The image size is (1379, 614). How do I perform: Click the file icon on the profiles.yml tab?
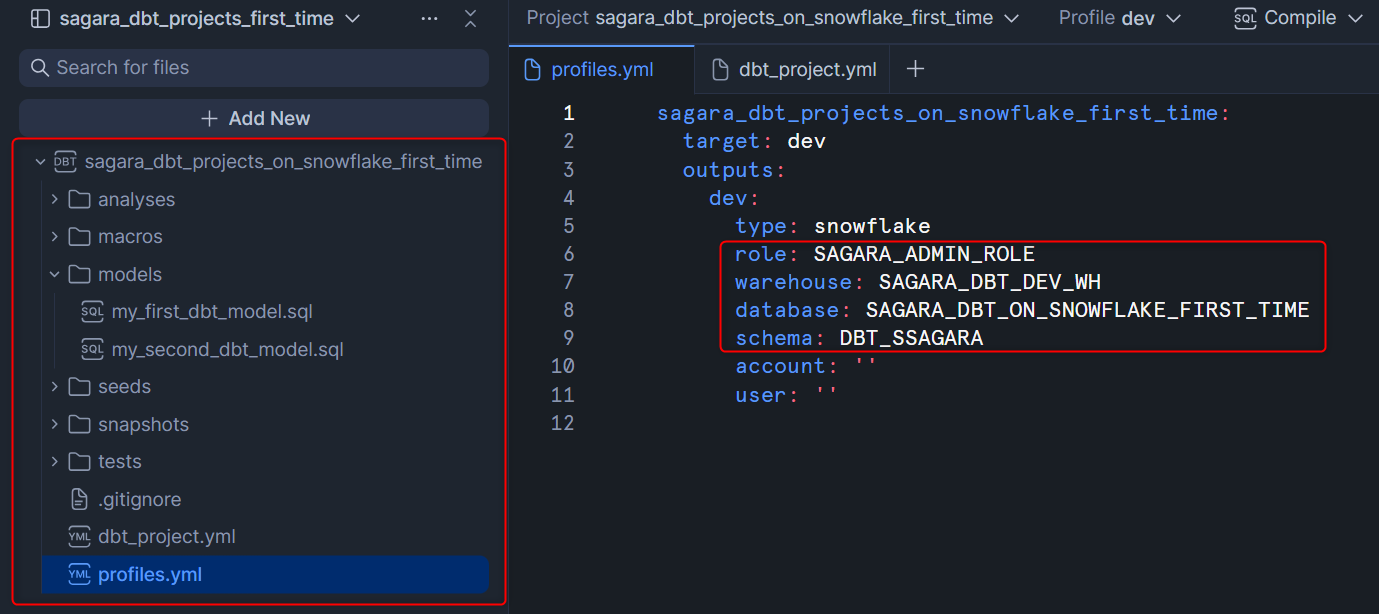533,70
